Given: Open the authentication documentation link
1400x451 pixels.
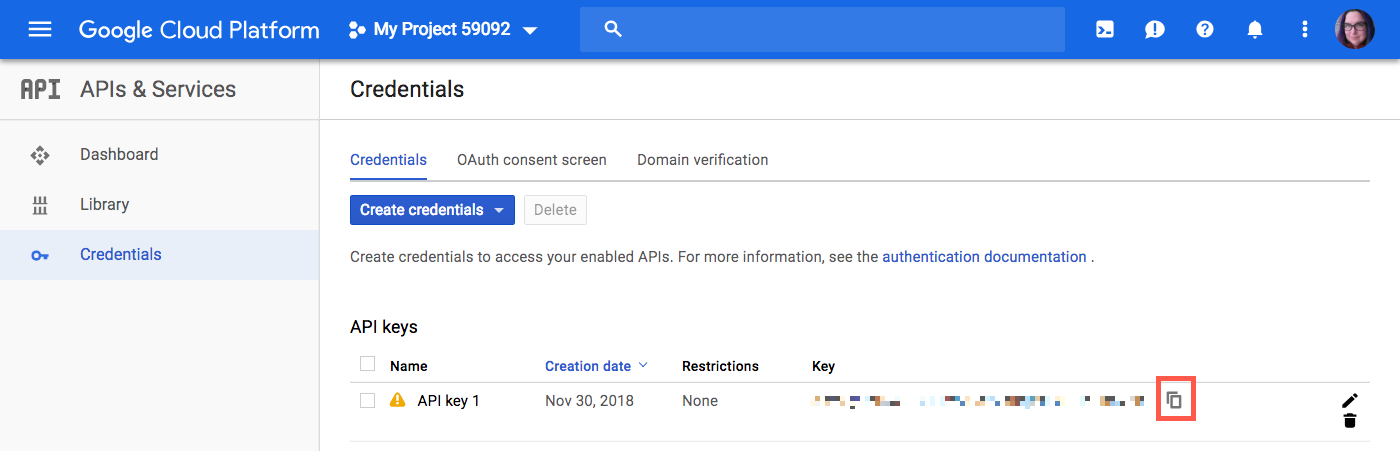Looking at the screenshot, I should click(984, 257).
